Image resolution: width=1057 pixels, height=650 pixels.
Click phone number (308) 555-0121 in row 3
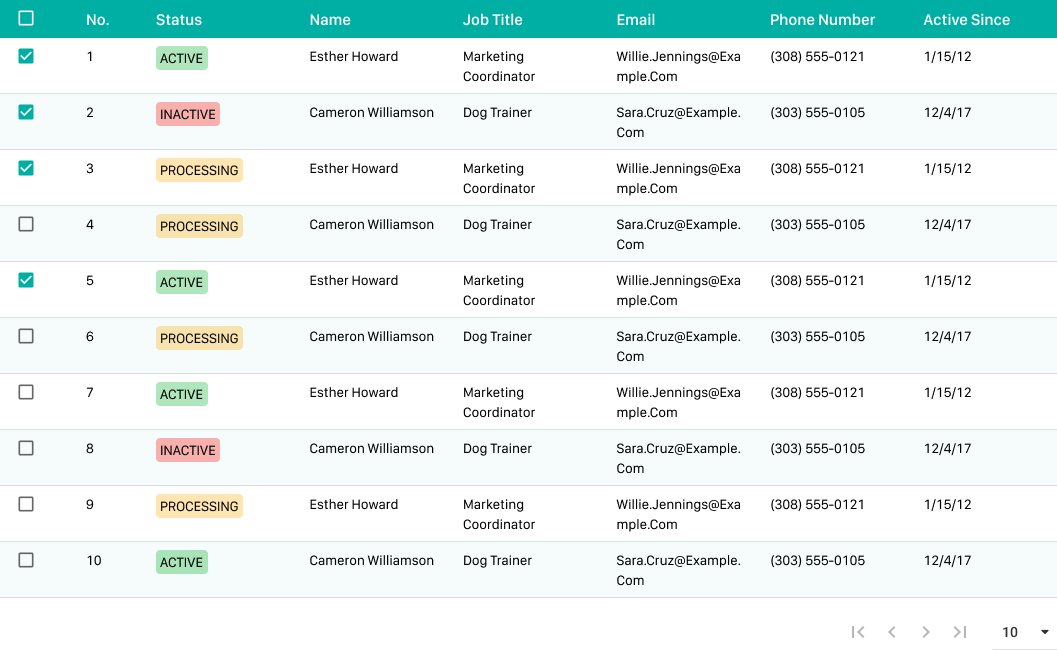coord(817,169)
